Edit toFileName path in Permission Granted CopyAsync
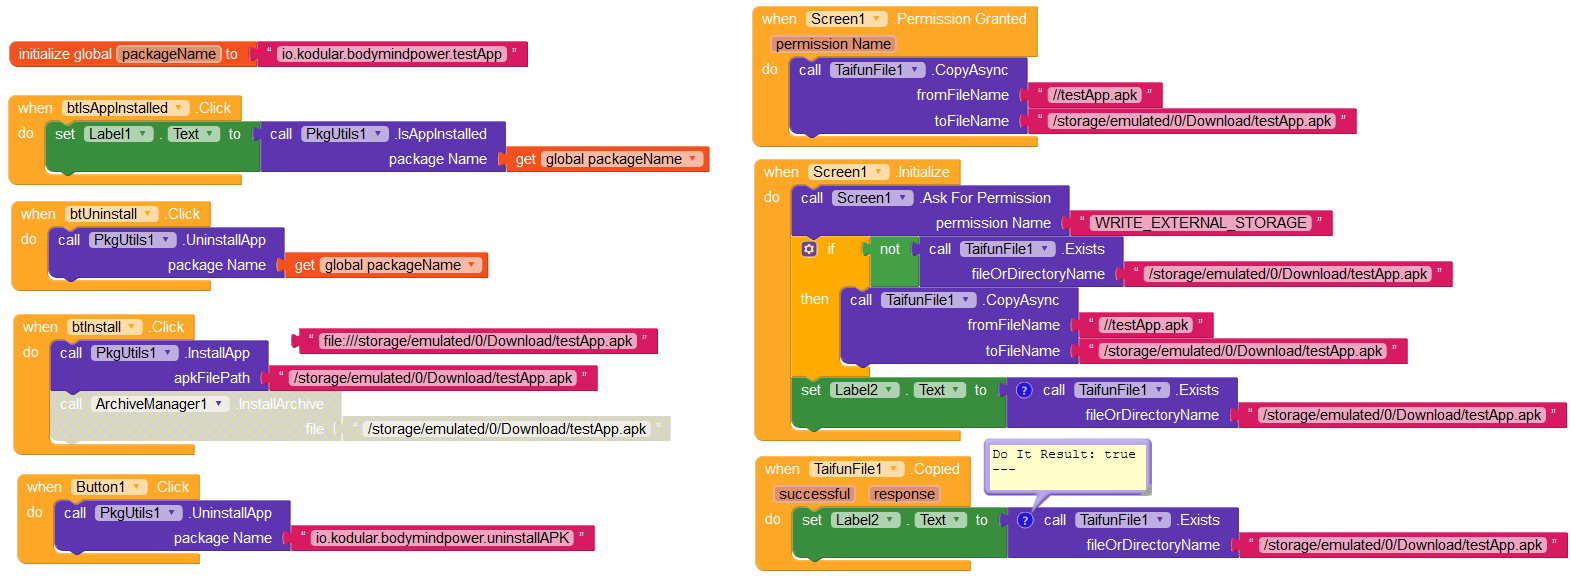Screen dimensions: 1571x584 tap(1192, 121)
